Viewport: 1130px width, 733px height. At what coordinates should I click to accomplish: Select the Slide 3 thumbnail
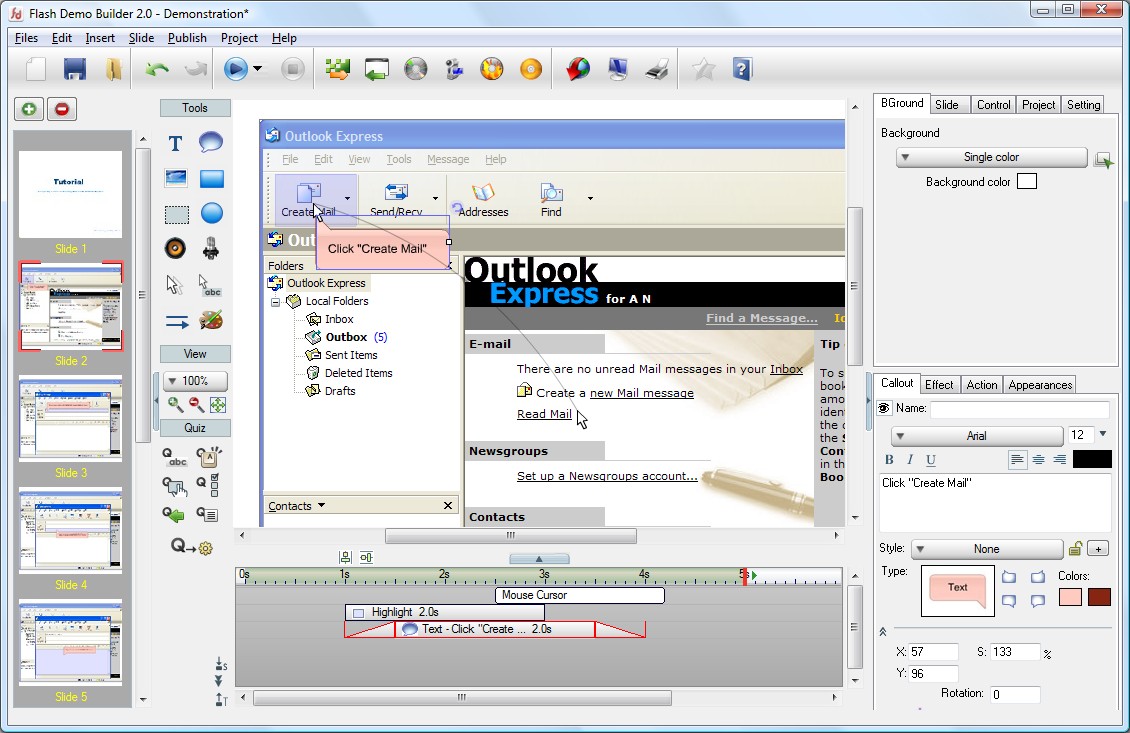click(71, 419)
